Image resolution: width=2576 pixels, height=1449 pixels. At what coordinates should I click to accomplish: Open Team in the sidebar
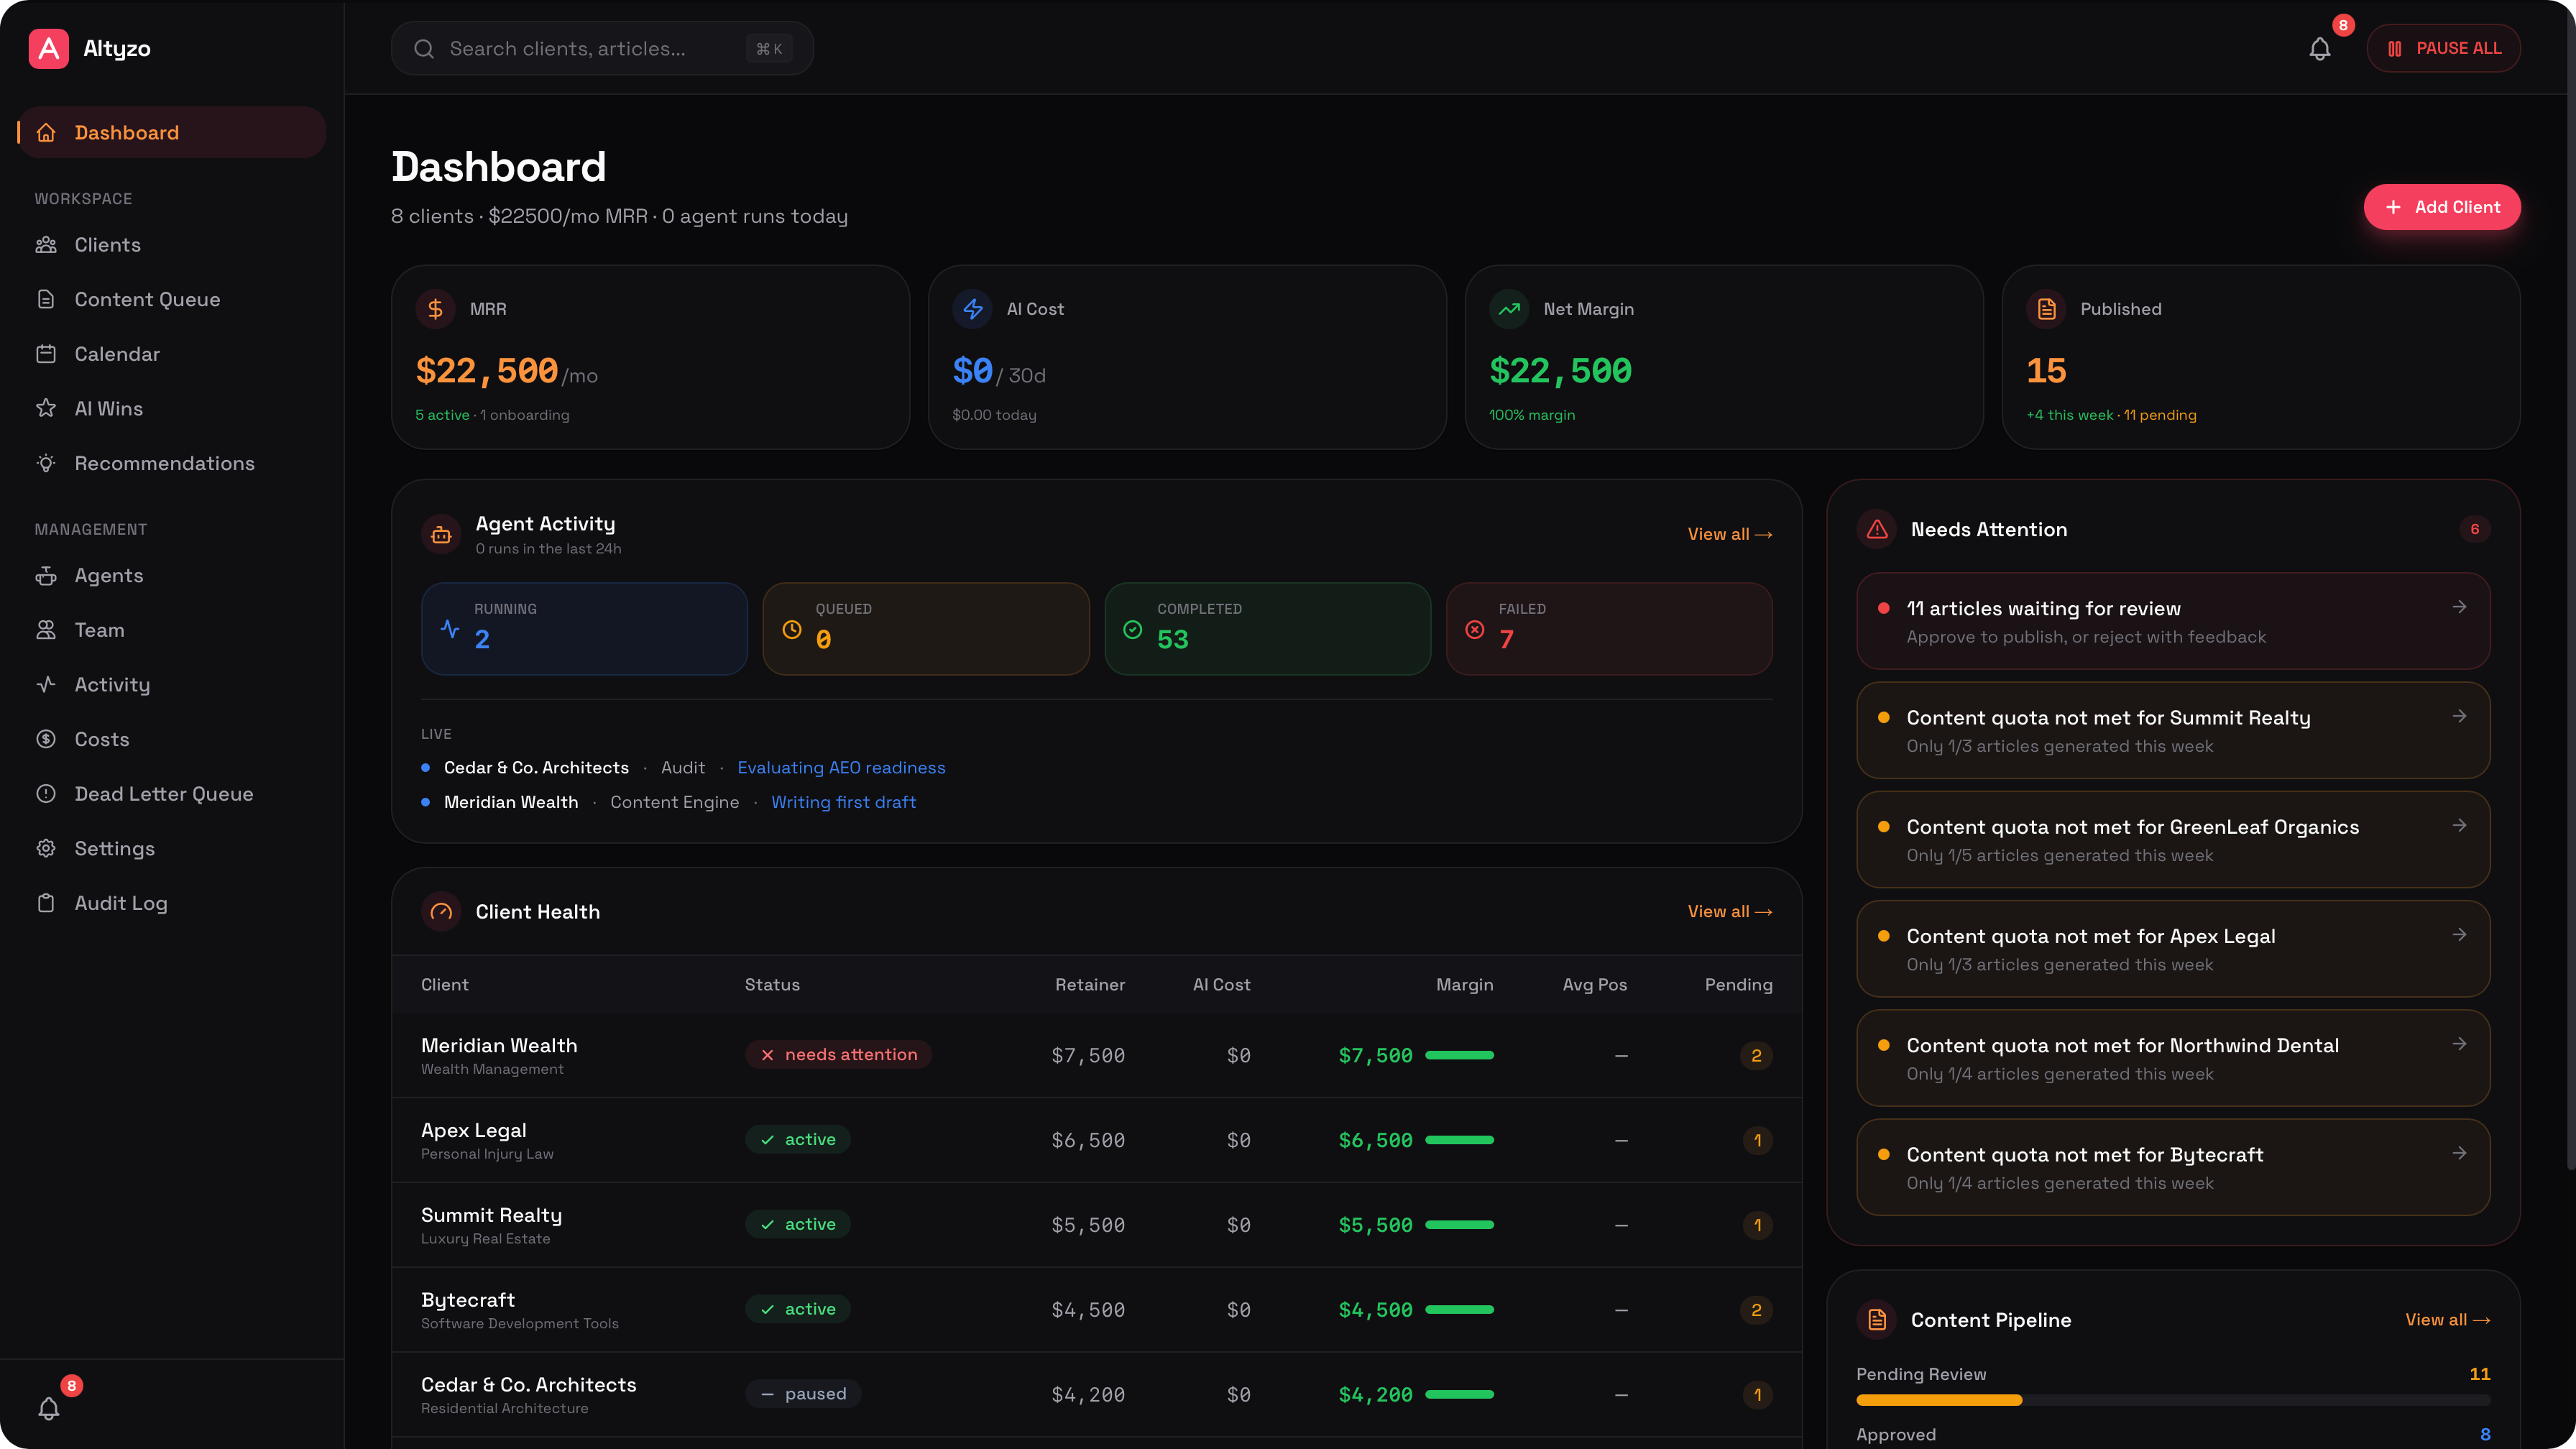172,630
